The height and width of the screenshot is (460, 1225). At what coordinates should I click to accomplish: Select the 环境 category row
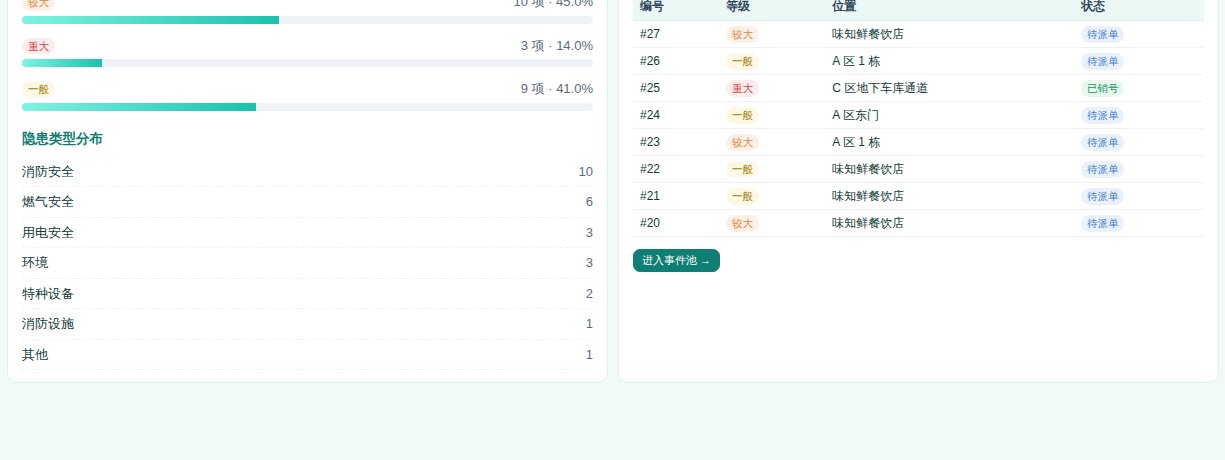[x=307, y=263]
